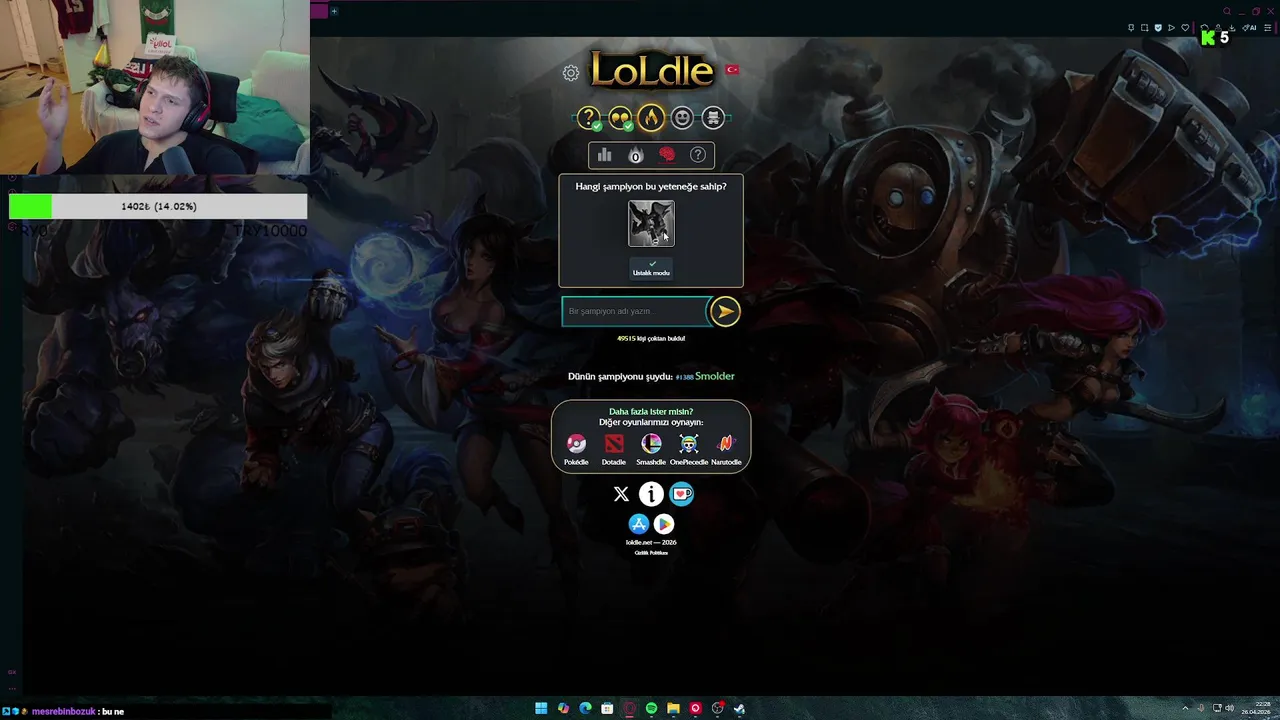This screenshot has width=1280, height=720.
Task: Open LoLdle settings gear
Action: pyautogui.click(x=571, y=73)
